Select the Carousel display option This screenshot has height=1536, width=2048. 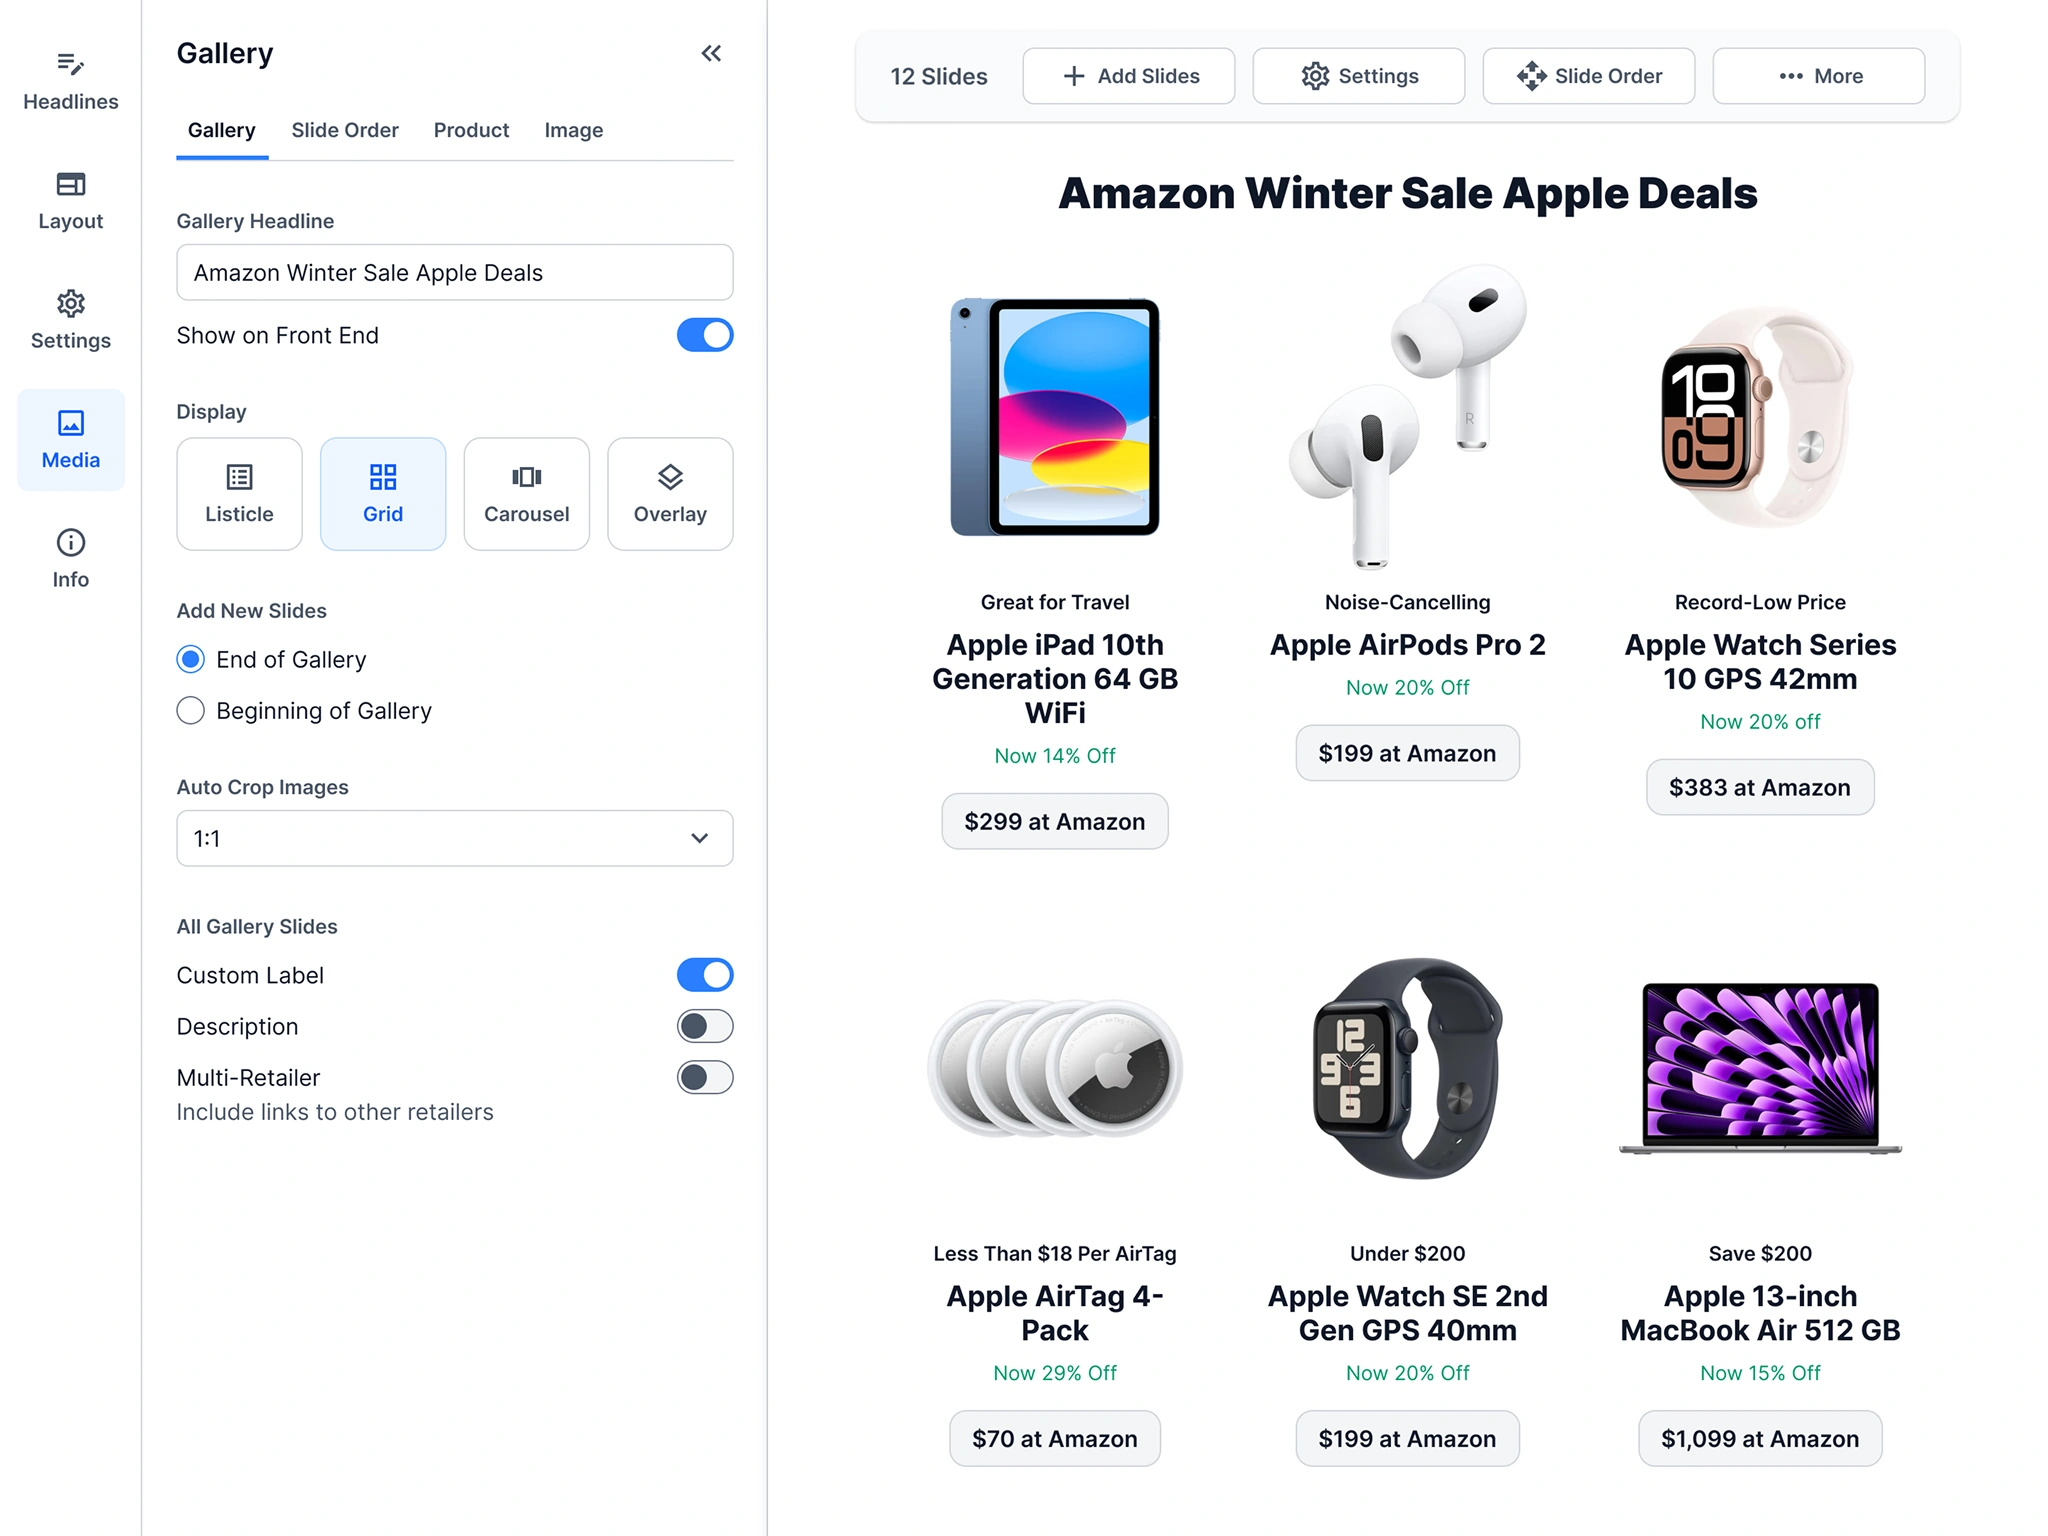point(526,494)
